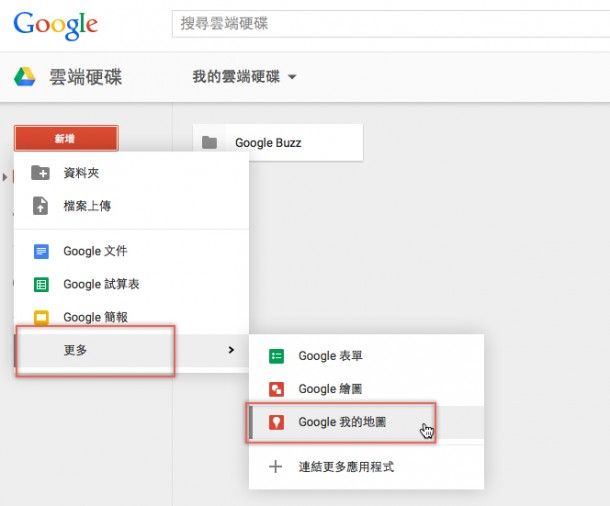
Task: Click the Google My Maps pin icon
Action: pos(277,423)
